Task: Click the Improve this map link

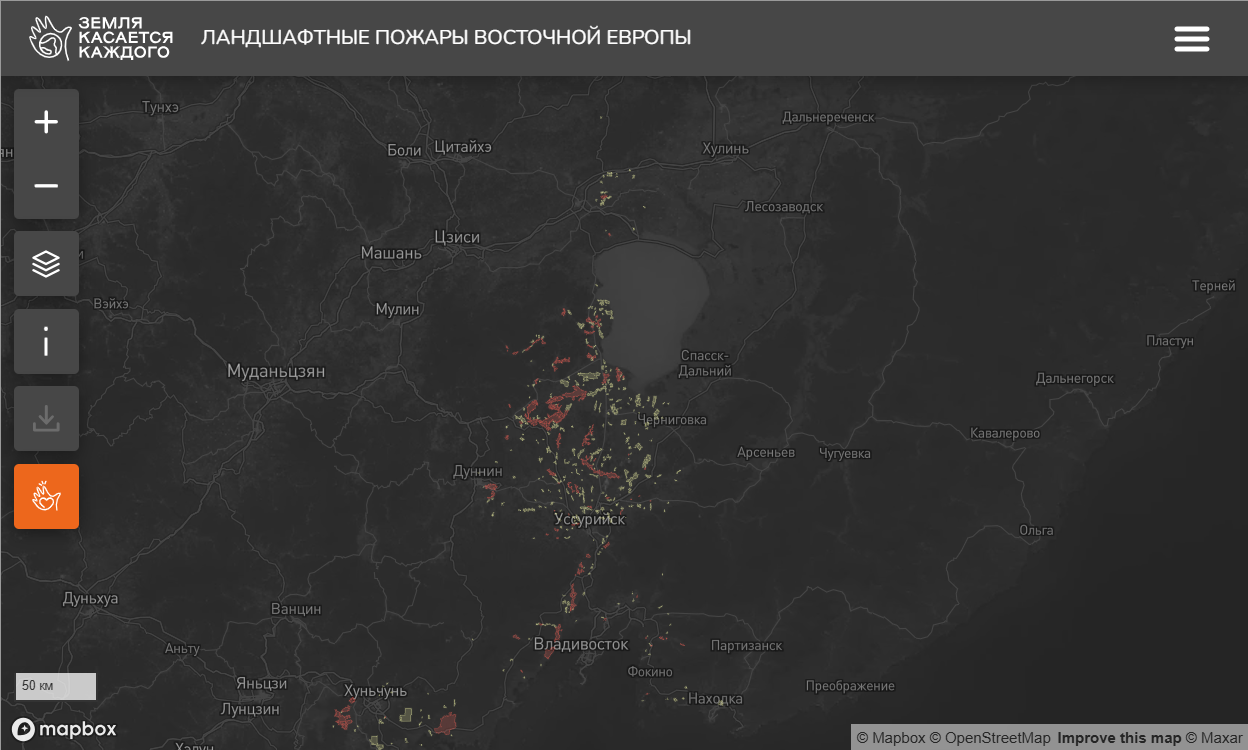Action: coord(1119,738)
